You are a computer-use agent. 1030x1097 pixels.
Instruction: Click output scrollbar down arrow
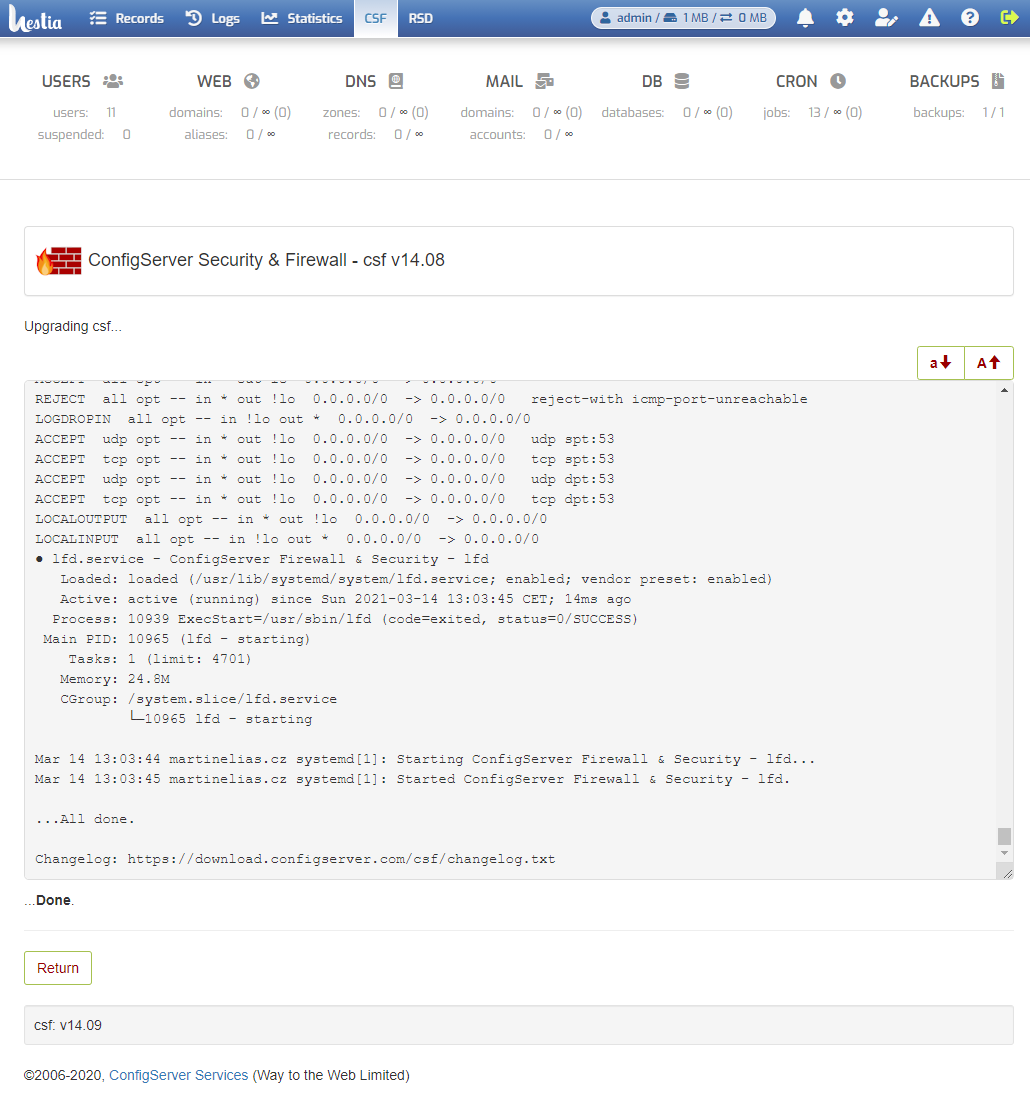click(x=1004, y=853)
